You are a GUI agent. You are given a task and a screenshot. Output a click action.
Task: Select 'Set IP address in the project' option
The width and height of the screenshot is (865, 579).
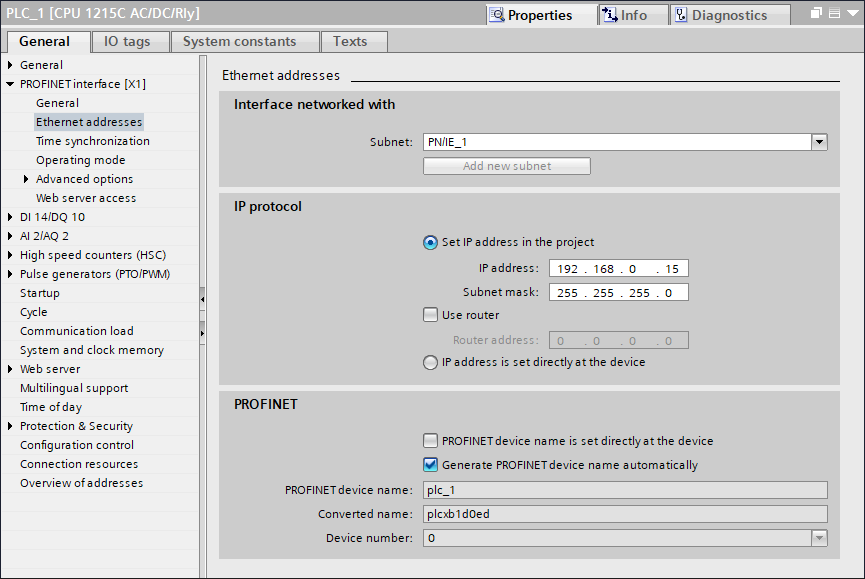coord(431,242)
